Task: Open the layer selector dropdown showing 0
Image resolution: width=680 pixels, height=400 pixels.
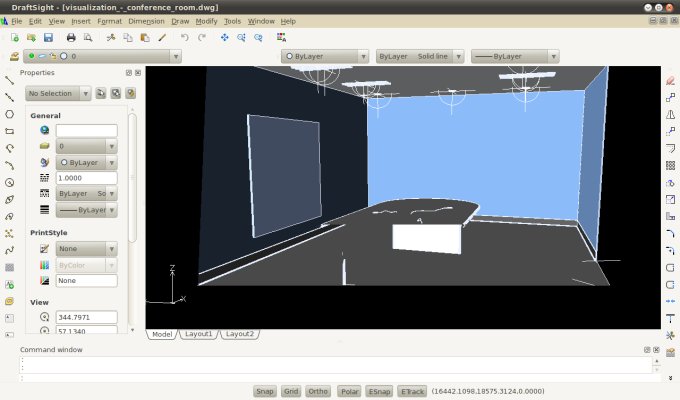Action: pyautogui.click(x=102, y=56)
